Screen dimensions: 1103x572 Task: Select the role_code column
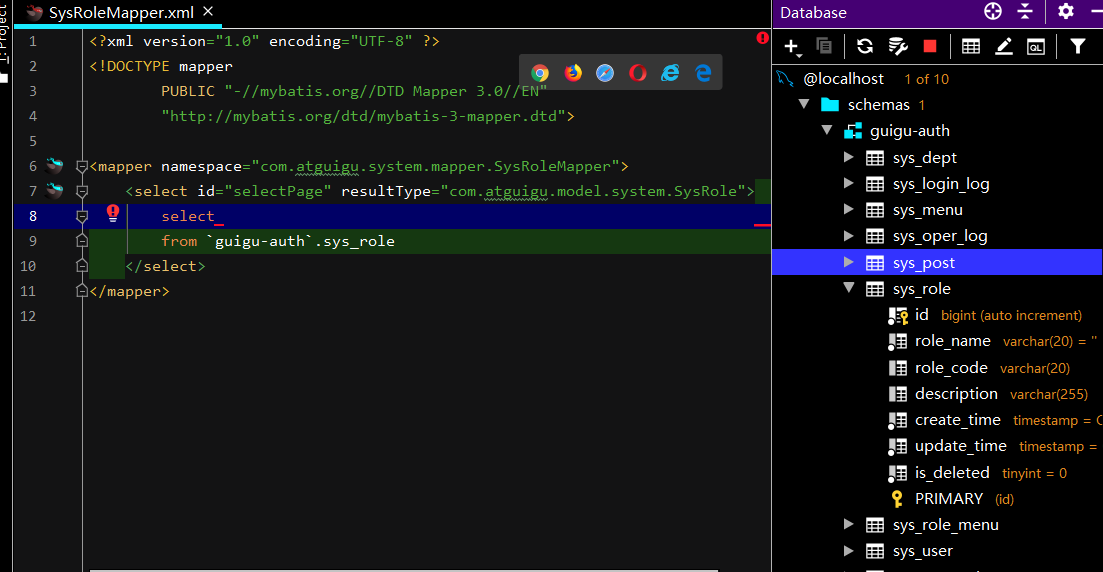click(937, 368)
